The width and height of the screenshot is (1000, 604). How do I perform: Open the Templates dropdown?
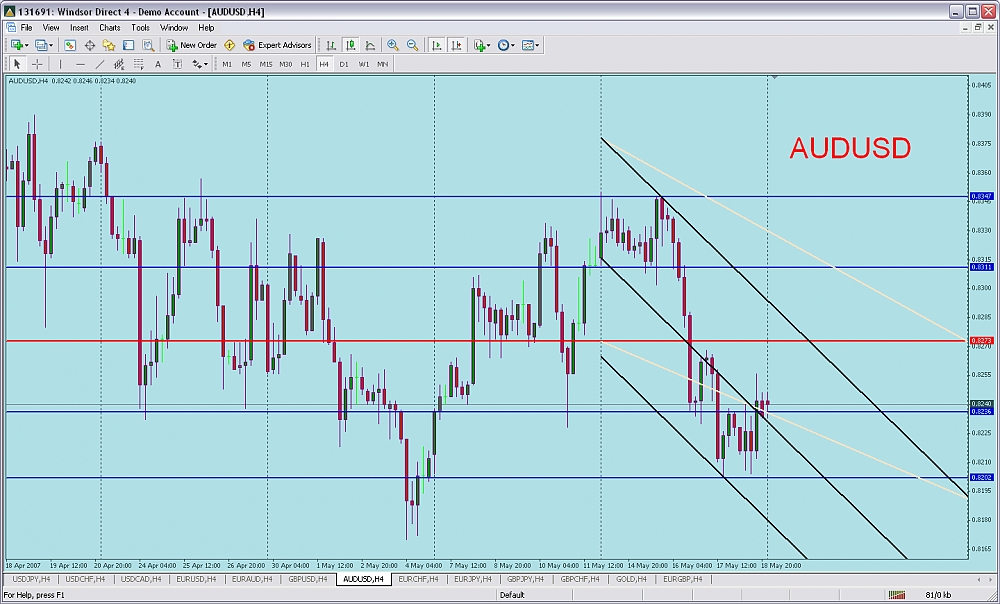(x=530, y=45)
